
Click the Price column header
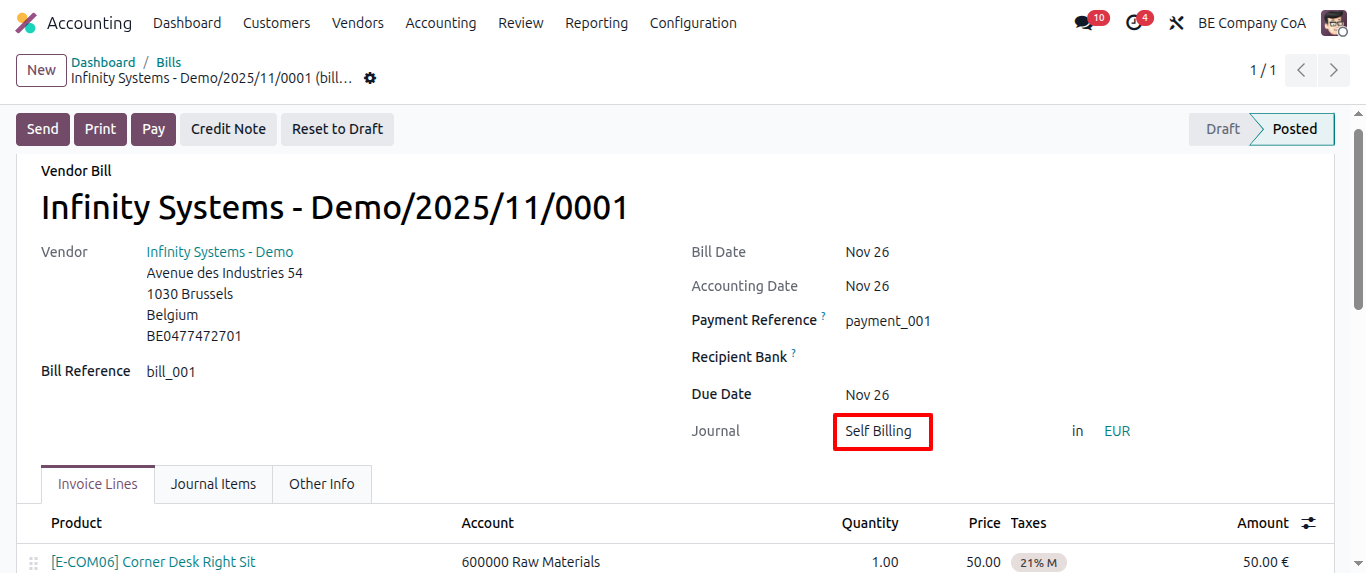point(985,523)
